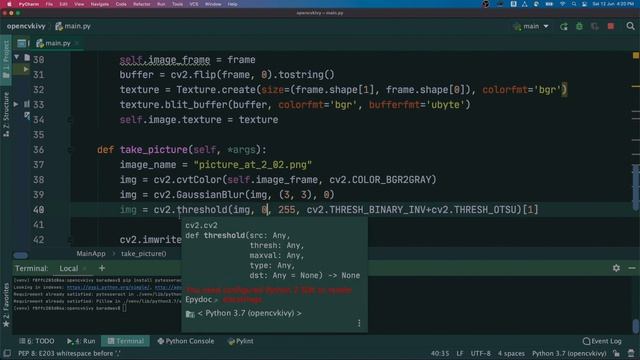
Task: Click the project view icon beside main.py tab
Action: [x=22, y=43]
